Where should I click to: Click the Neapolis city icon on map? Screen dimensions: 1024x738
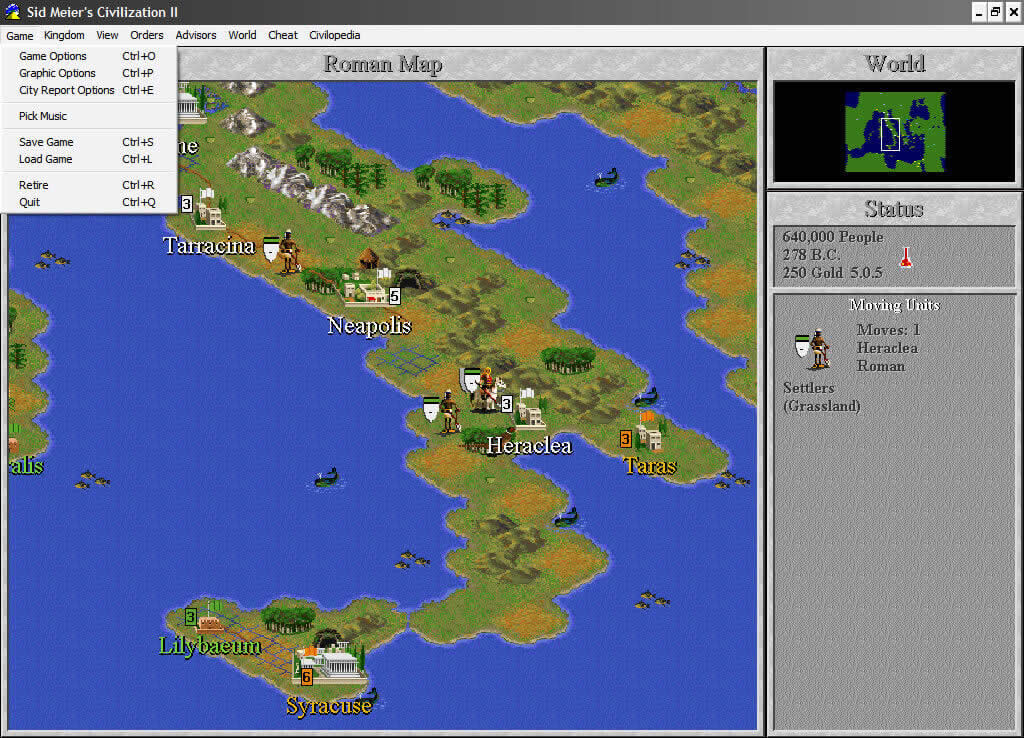366,290
